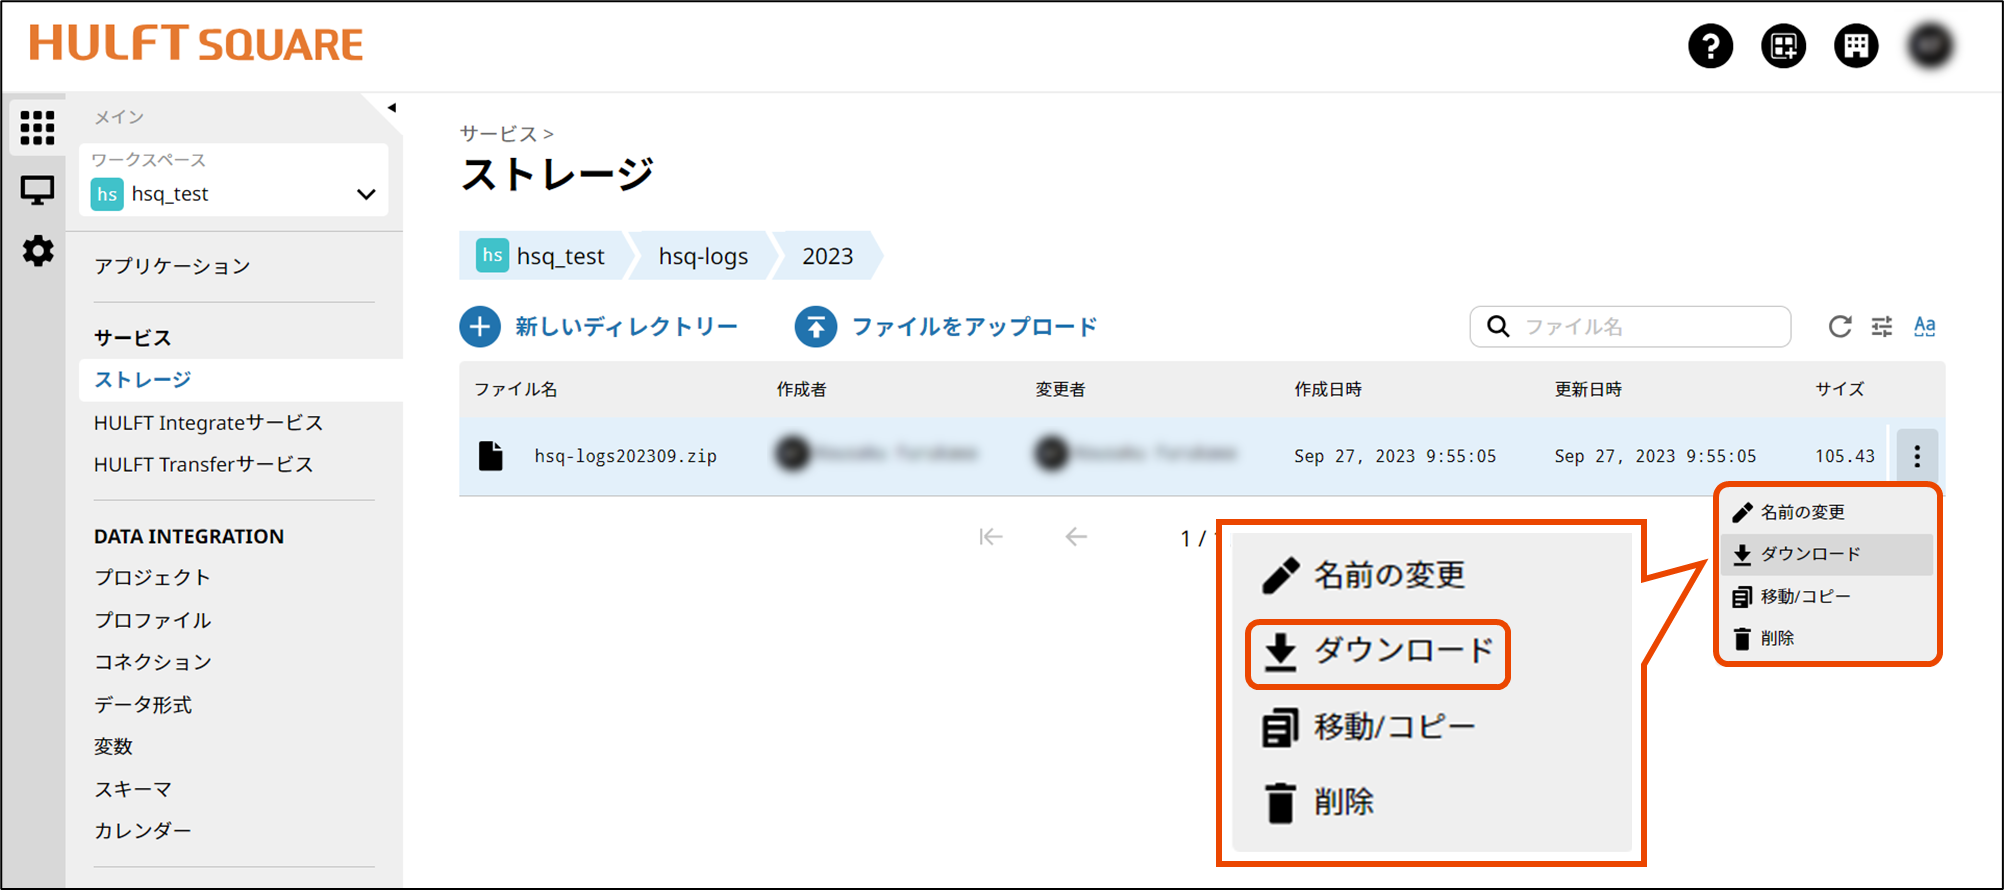Open プロジェクト in sidebar
Image resolution: width=2004 pixels, height=890 pixels.
click(x=152, y=578)
